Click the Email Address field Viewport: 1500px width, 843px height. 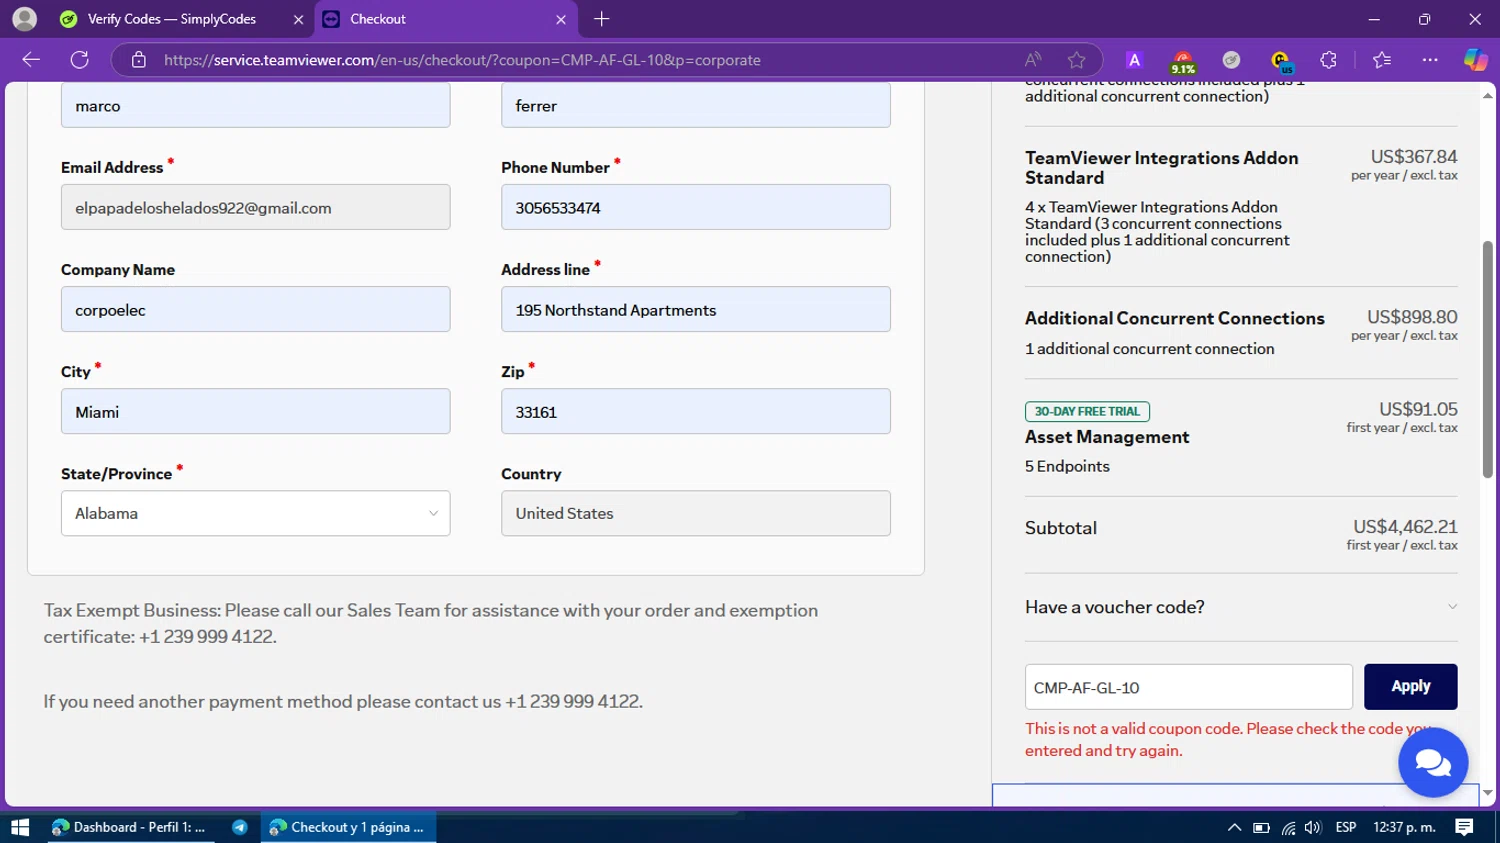256,207
